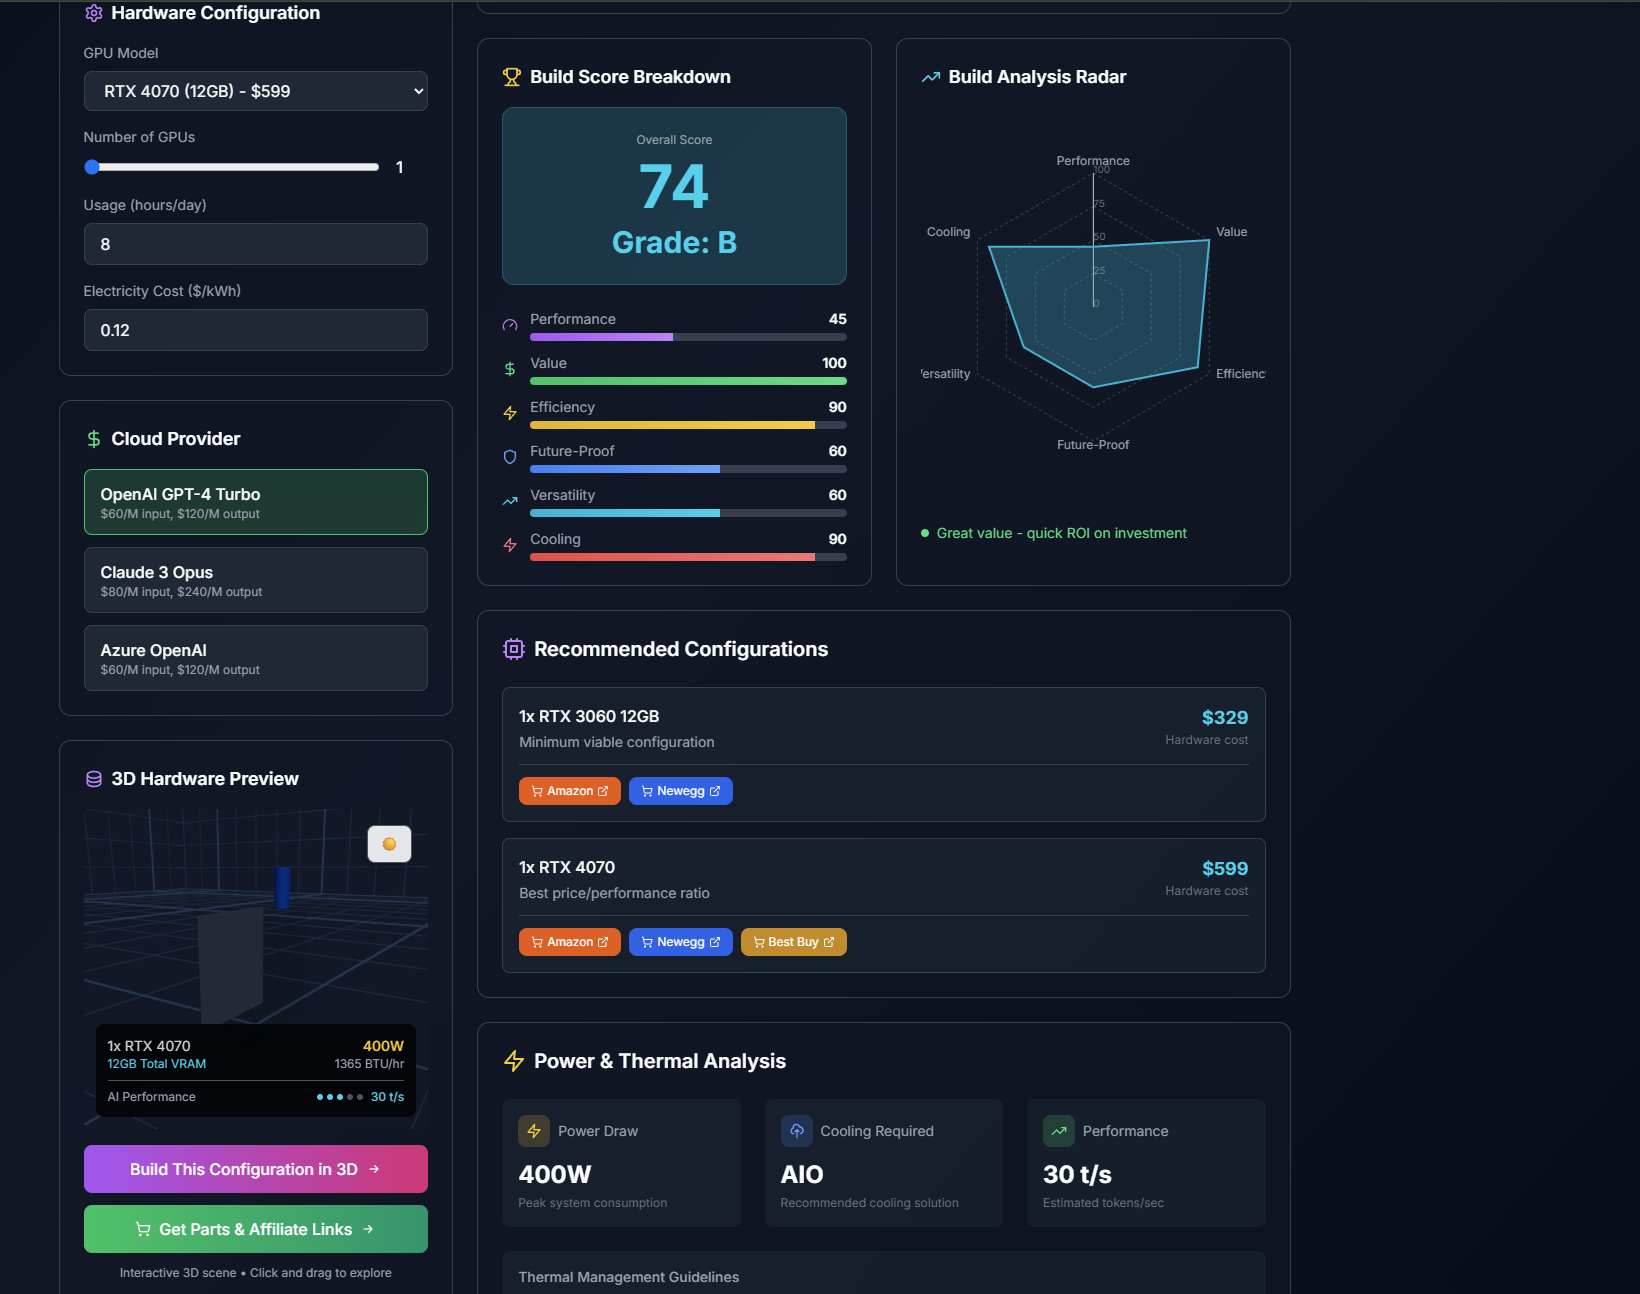Click the dollar icon beside Cloud Provider
1640x1294 pixels.
click(93, 438)
